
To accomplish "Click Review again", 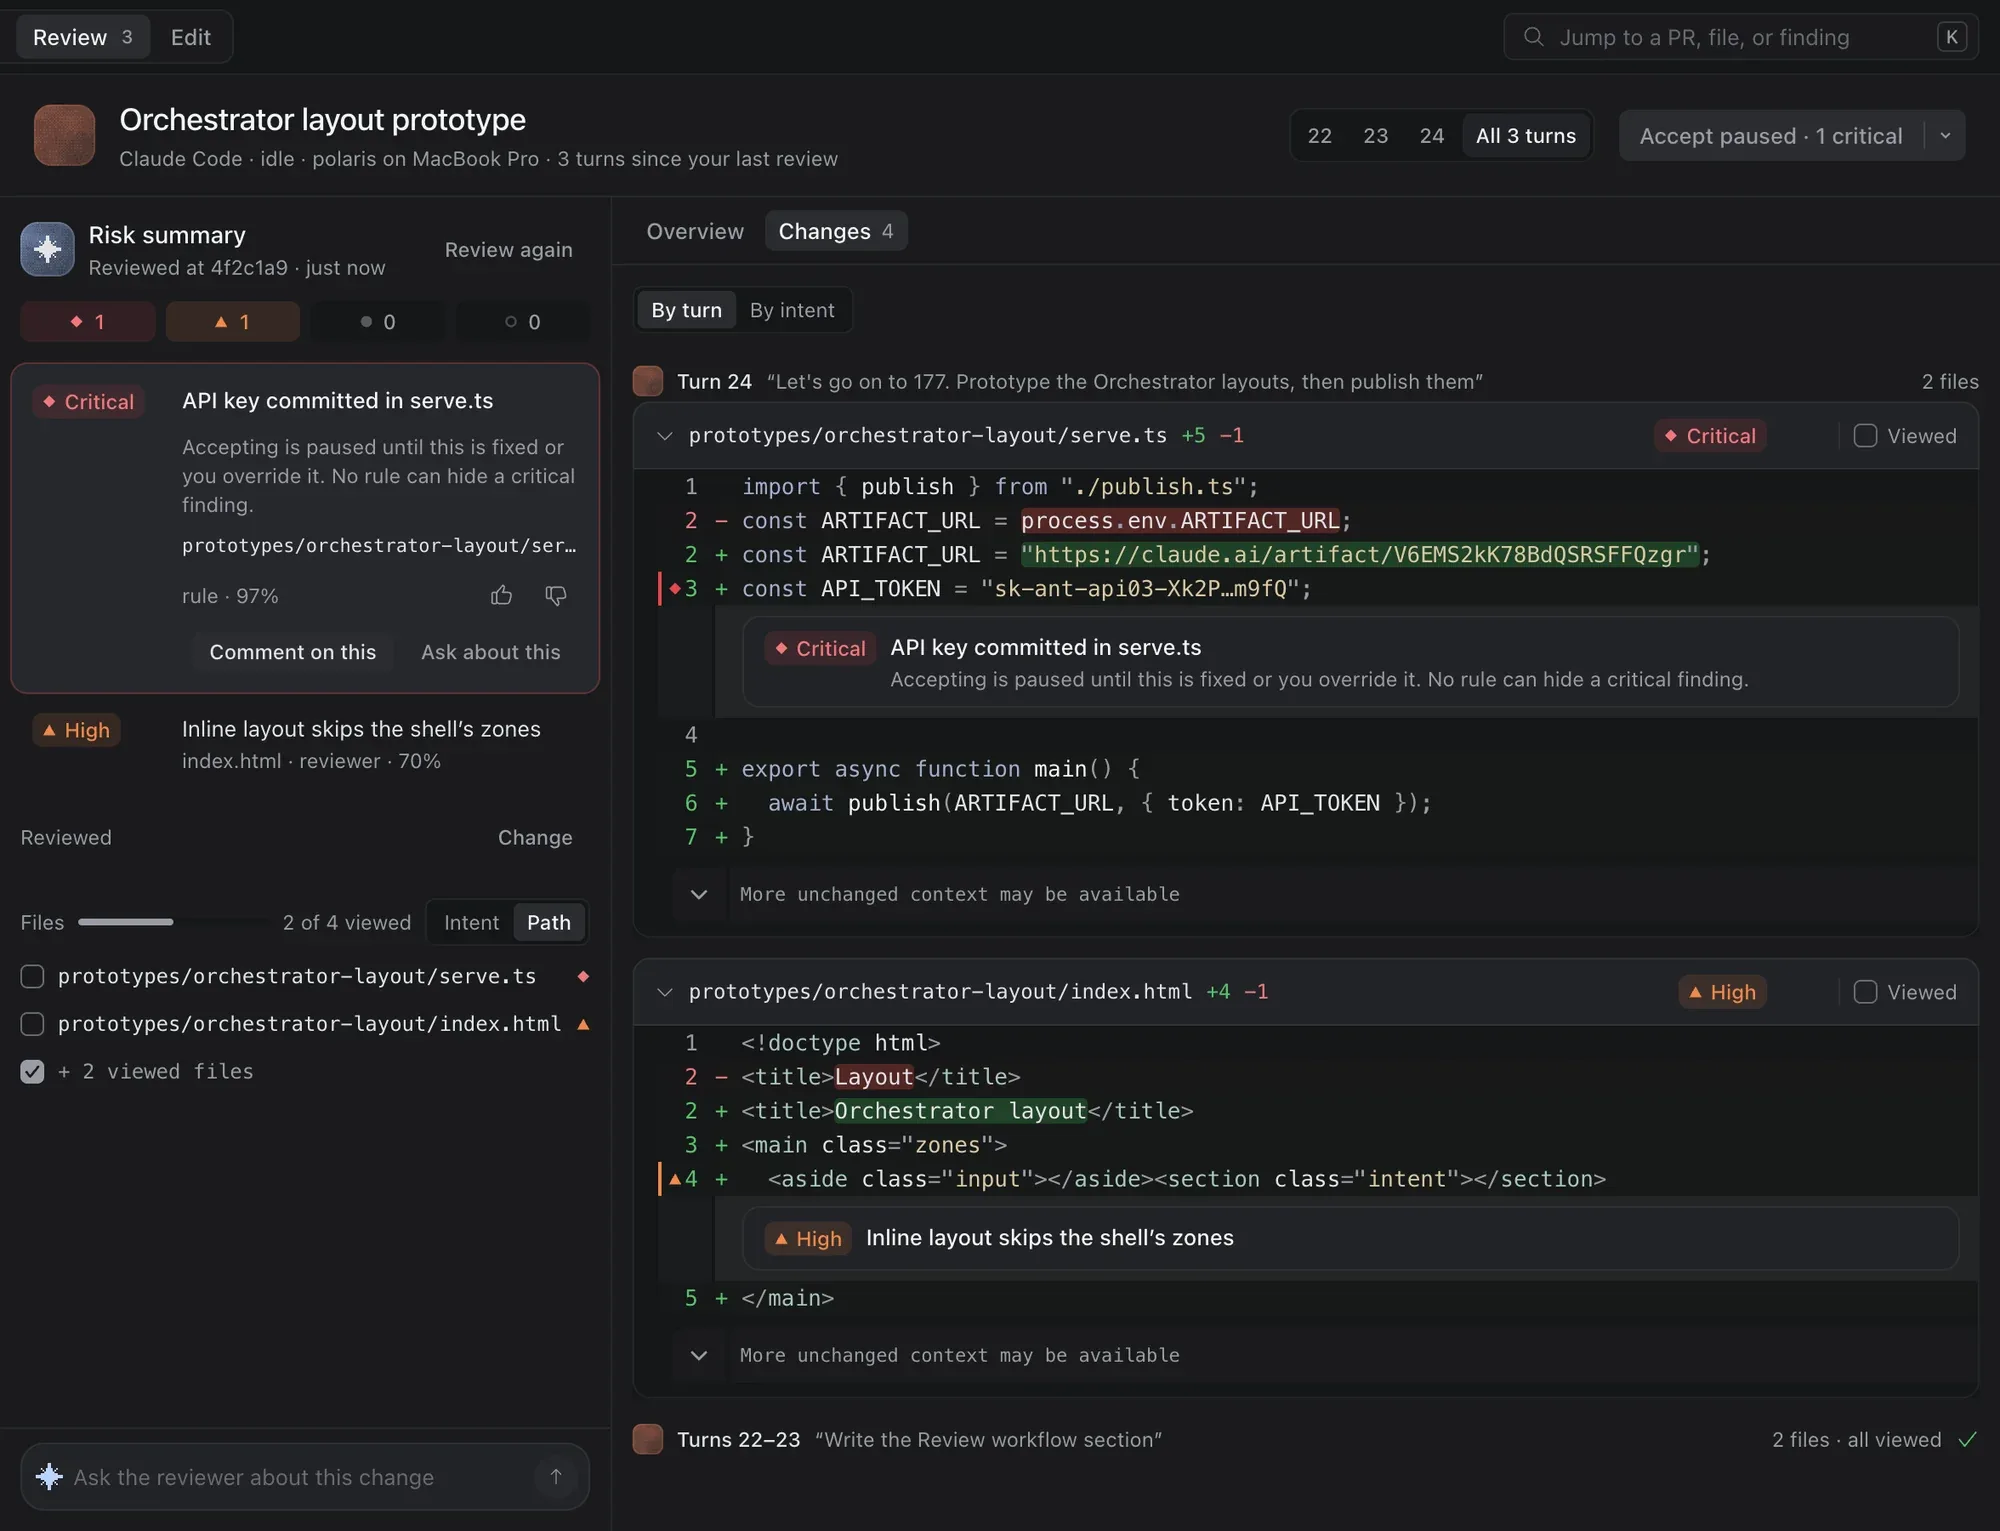I will [x=508, y=250].
